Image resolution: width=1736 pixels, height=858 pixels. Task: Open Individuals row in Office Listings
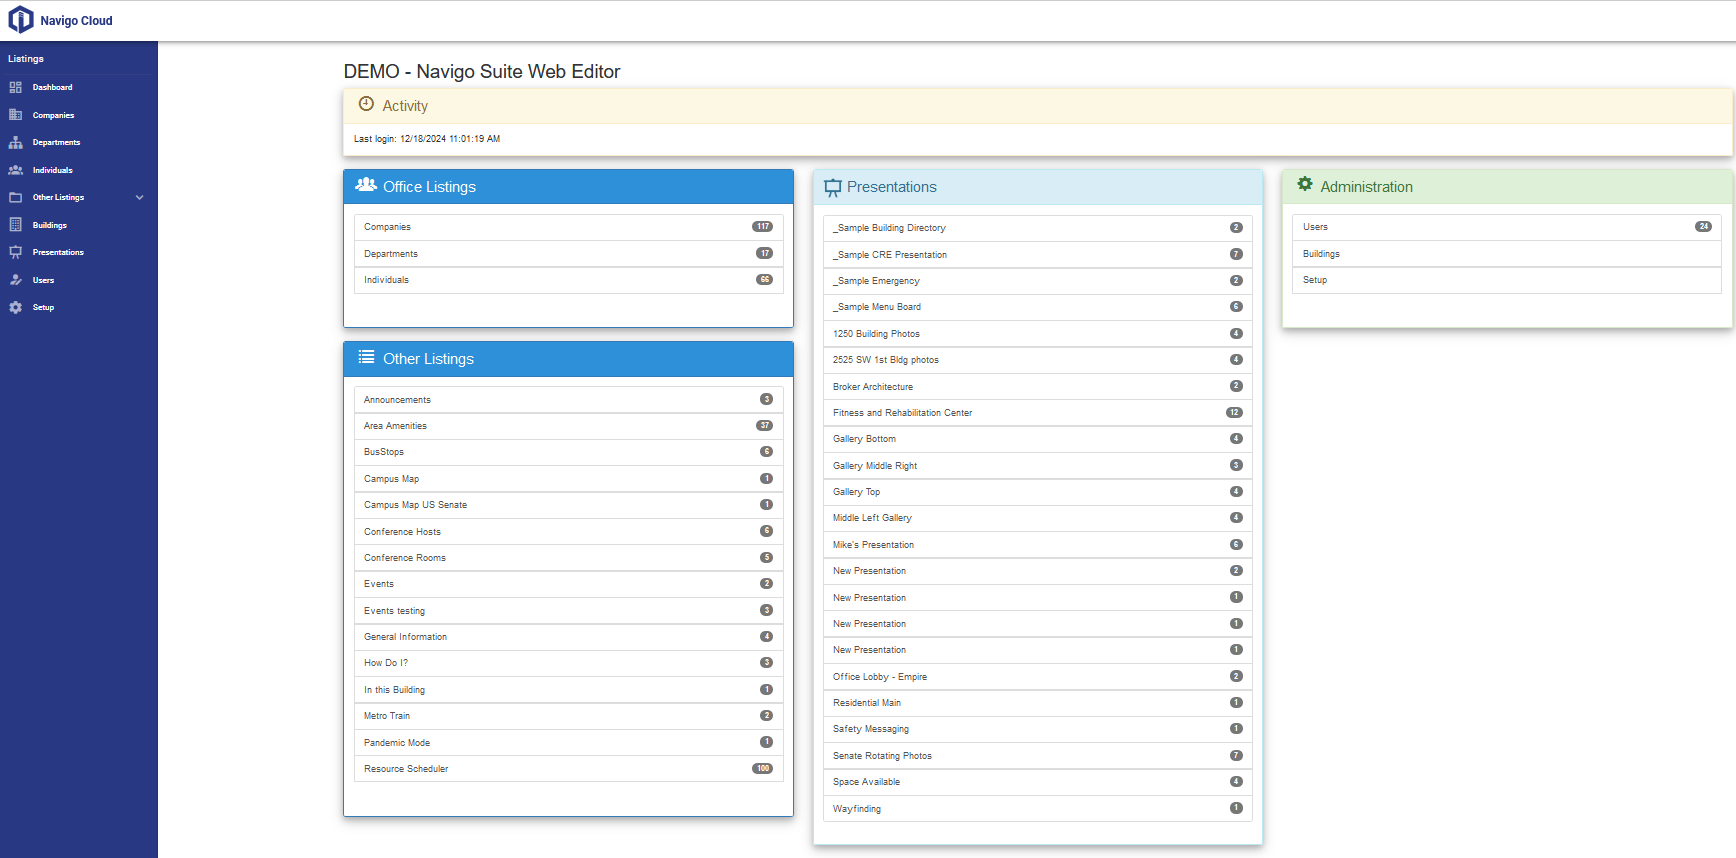568,280
